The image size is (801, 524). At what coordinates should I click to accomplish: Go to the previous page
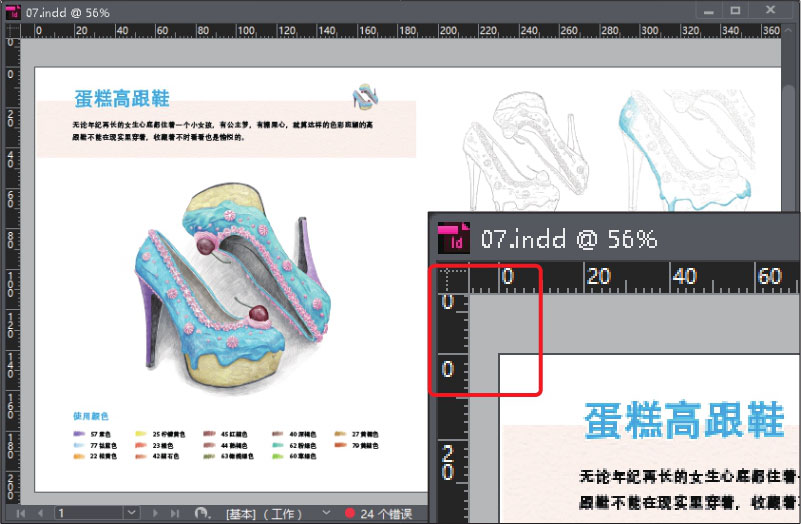tap(40, 513)
